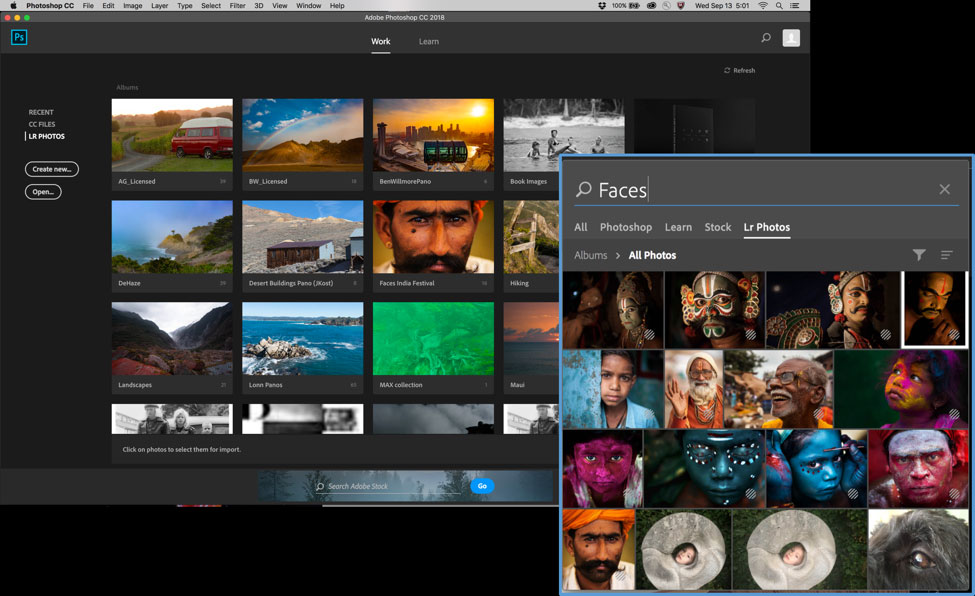Open the 3D menu
975x596 pixels.
pos(259,6)
